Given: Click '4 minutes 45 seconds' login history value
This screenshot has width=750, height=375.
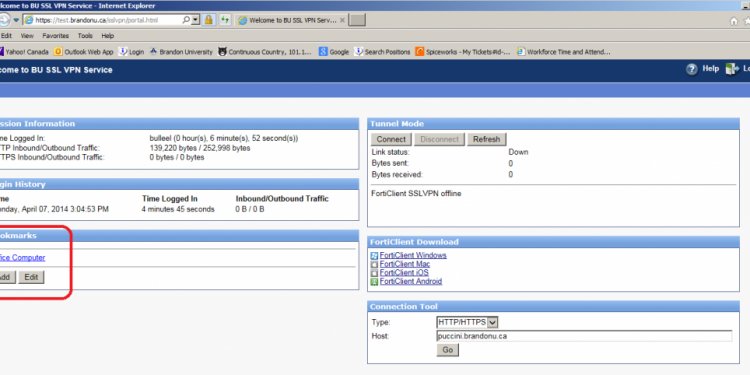Looking at the screenshot, I should [x=178, y=210].
